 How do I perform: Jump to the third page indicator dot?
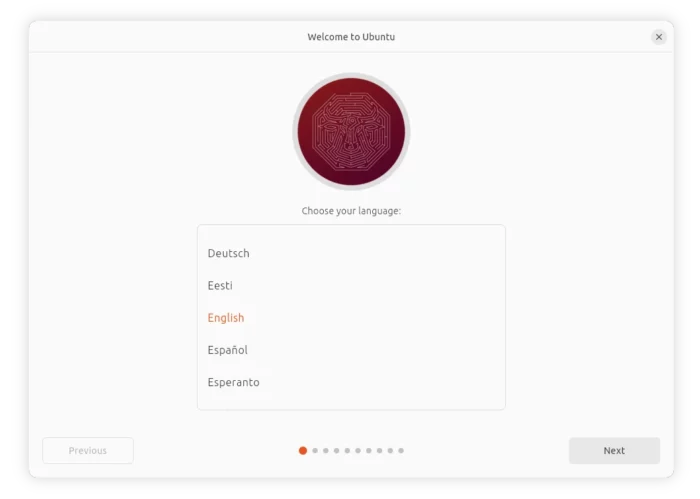click(326, 450)
